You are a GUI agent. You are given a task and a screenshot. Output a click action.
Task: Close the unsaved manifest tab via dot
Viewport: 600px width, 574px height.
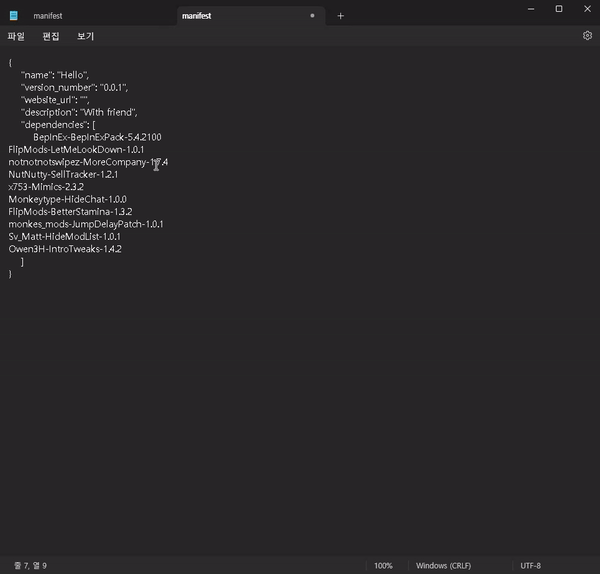312,16
